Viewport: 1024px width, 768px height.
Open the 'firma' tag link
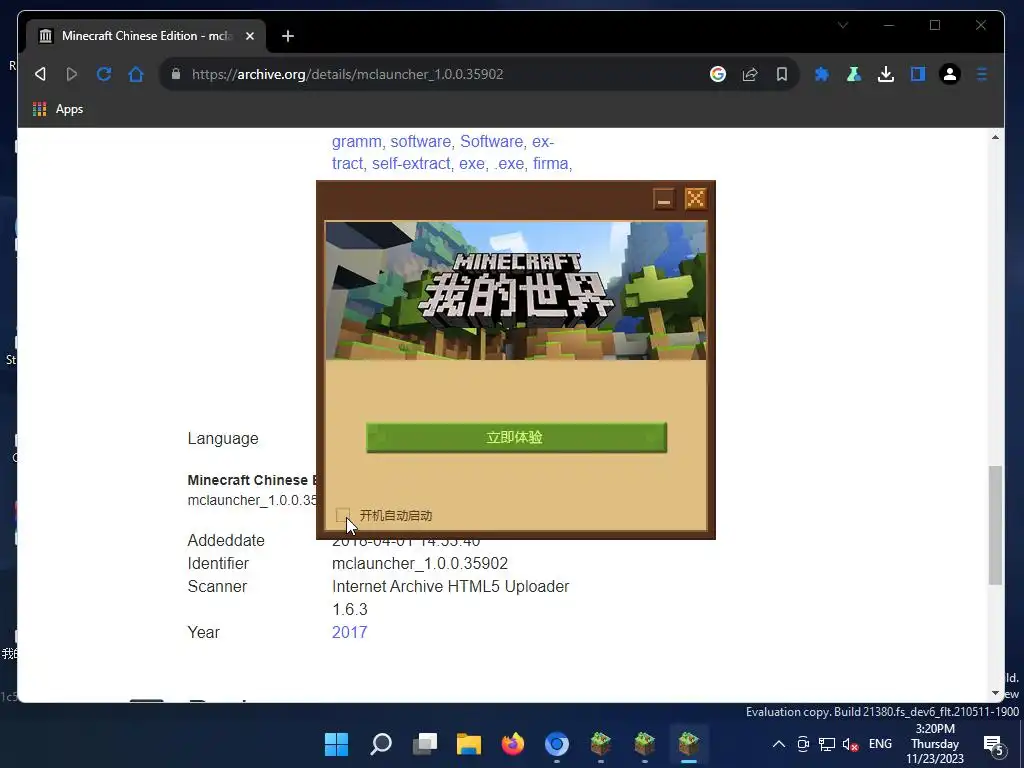[550, 163]
